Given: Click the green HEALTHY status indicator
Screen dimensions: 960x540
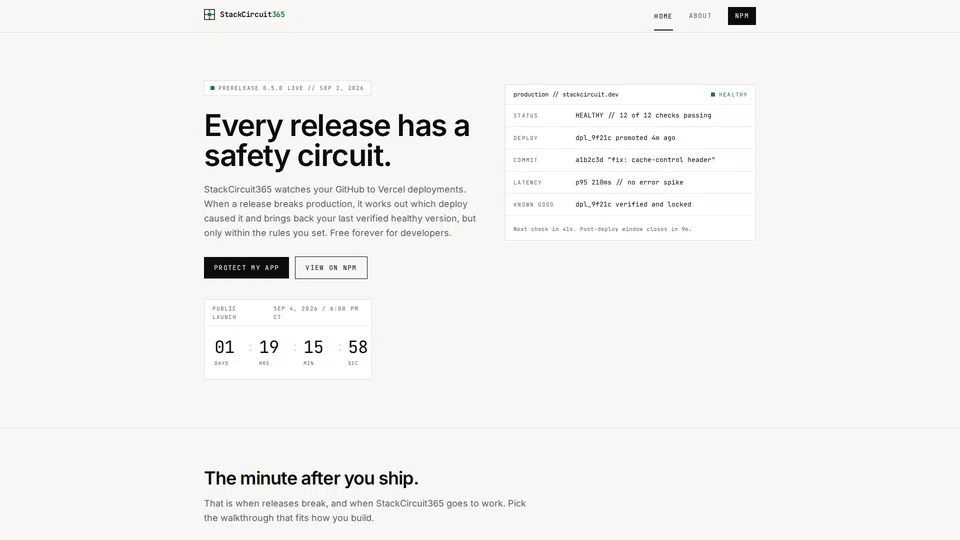Looking at the screenshot, I should point(729,95).
